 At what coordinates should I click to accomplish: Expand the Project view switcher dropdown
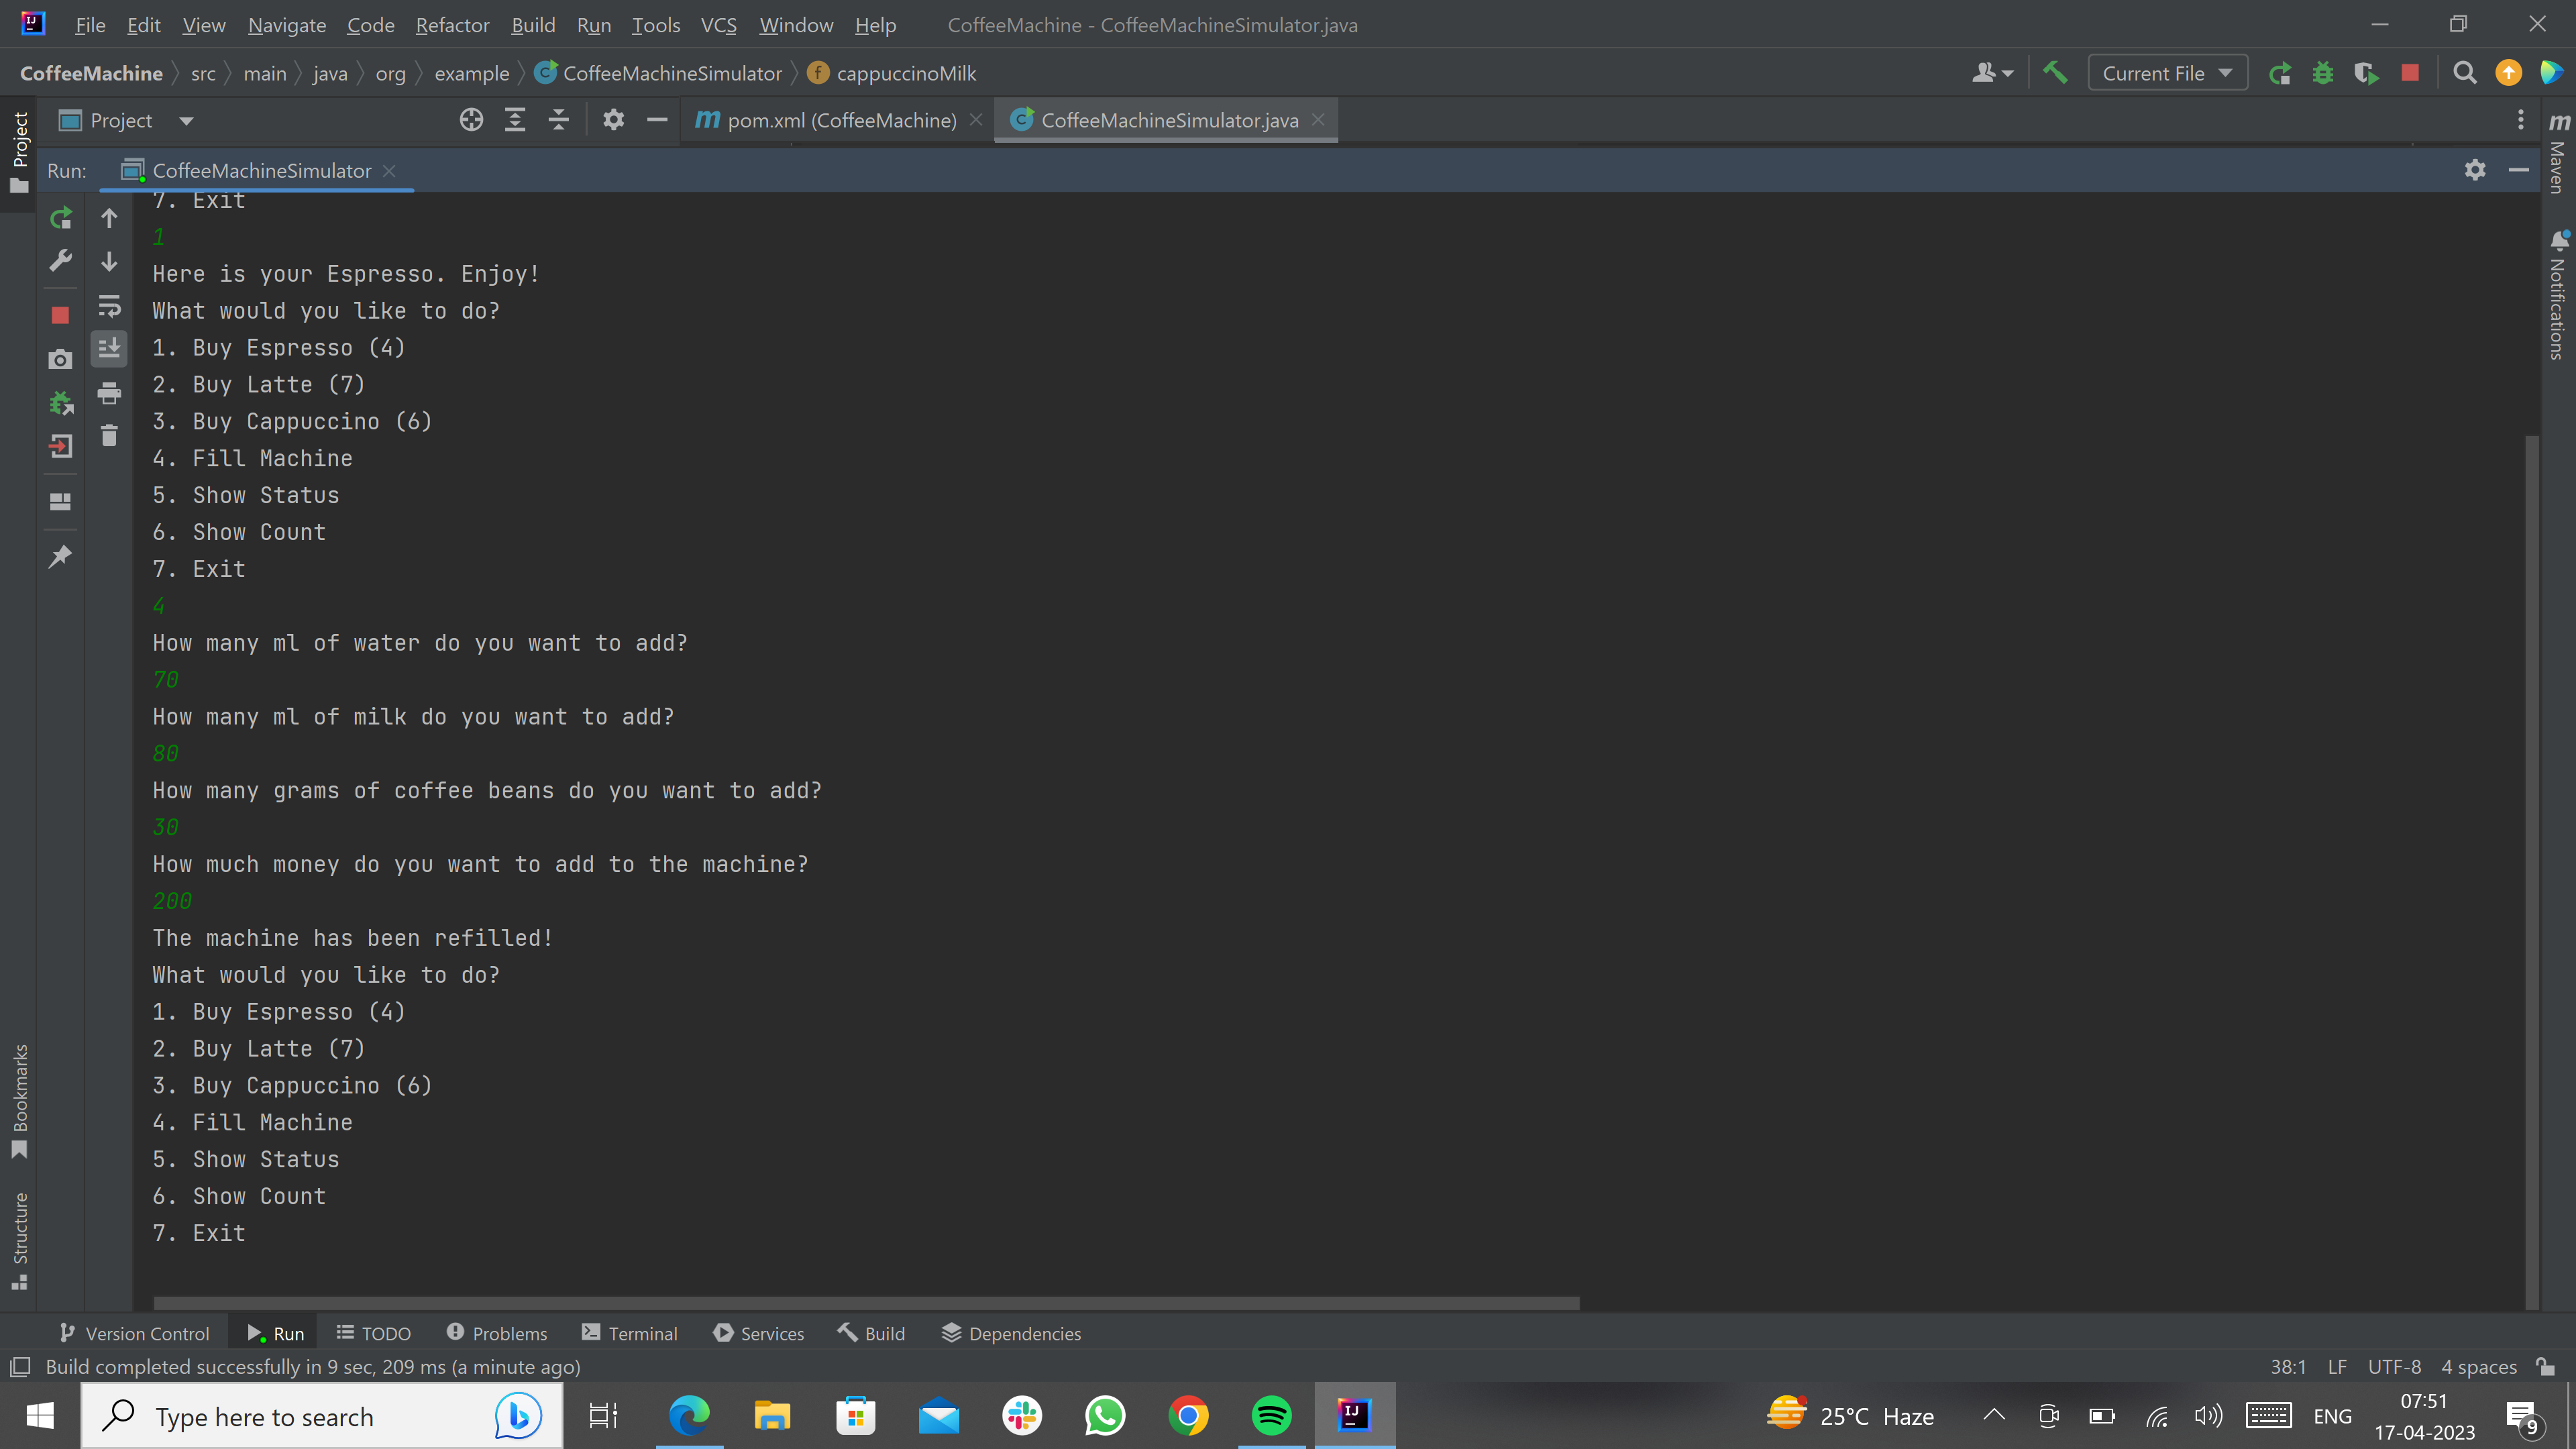click(186, 120)
